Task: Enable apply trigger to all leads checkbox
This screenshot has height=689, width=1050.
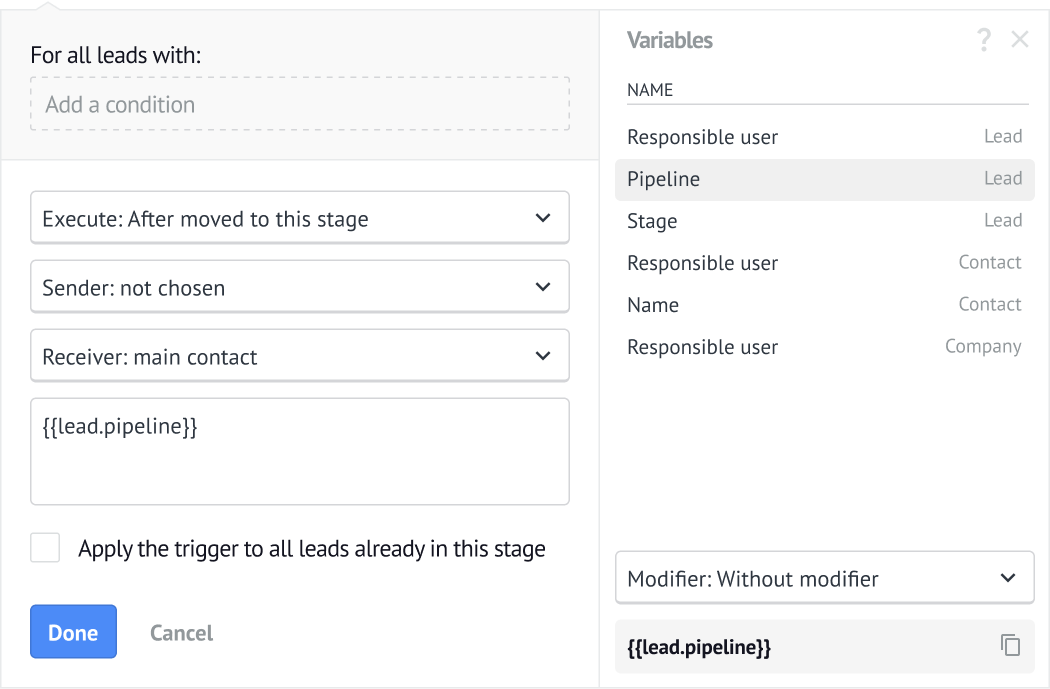Action: [x=45, y=548]
